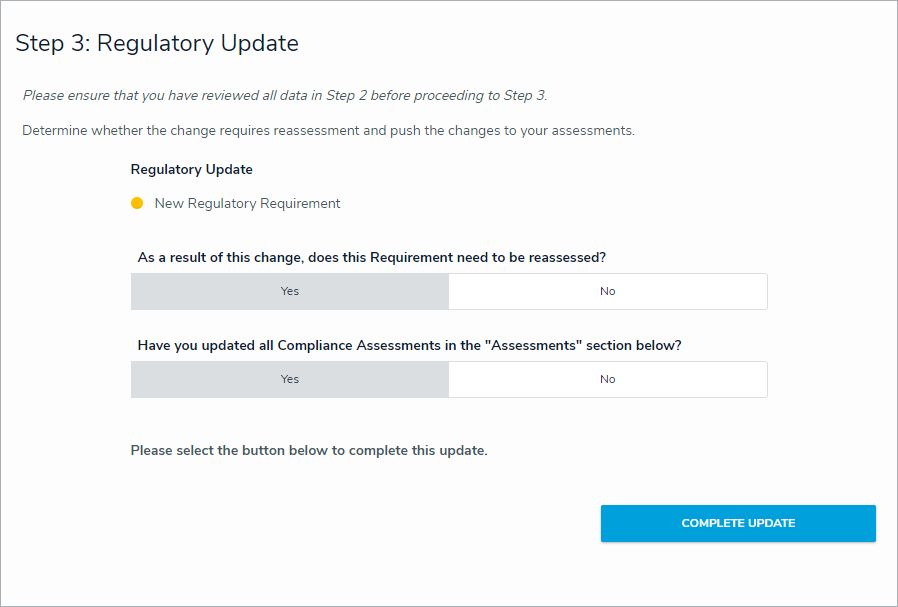Click 'Please select the button below' instruction
The image size is (898, 607).
[308, 451]
